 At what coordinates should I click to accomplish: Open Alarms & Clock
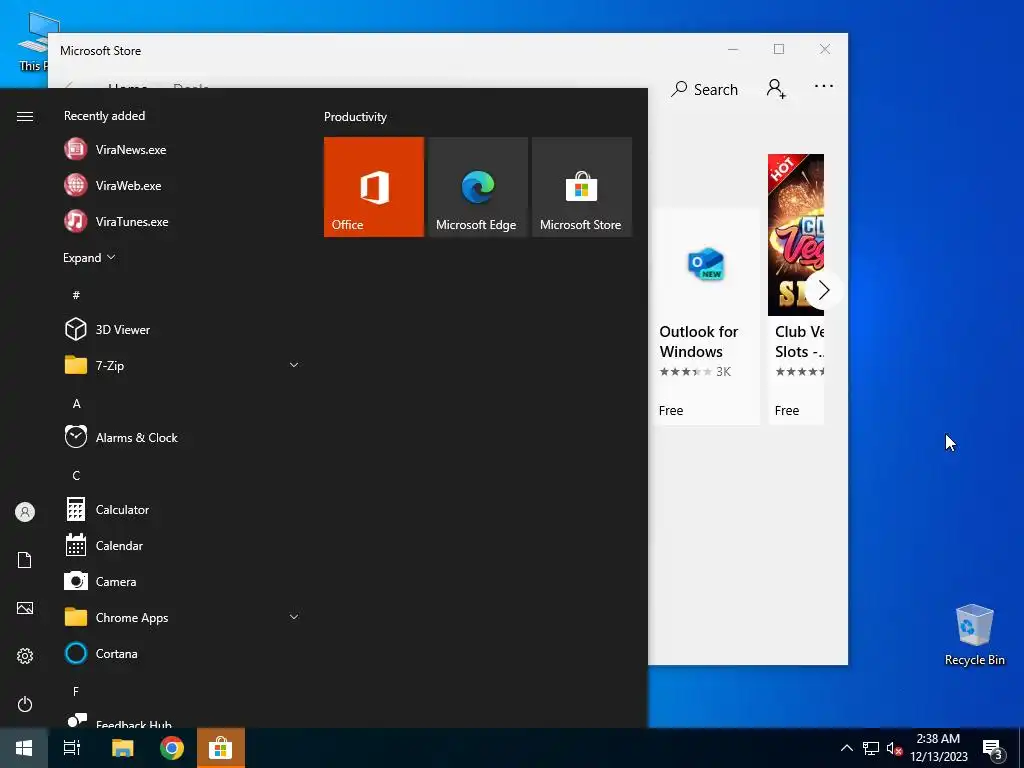click(x=180, y=437)
